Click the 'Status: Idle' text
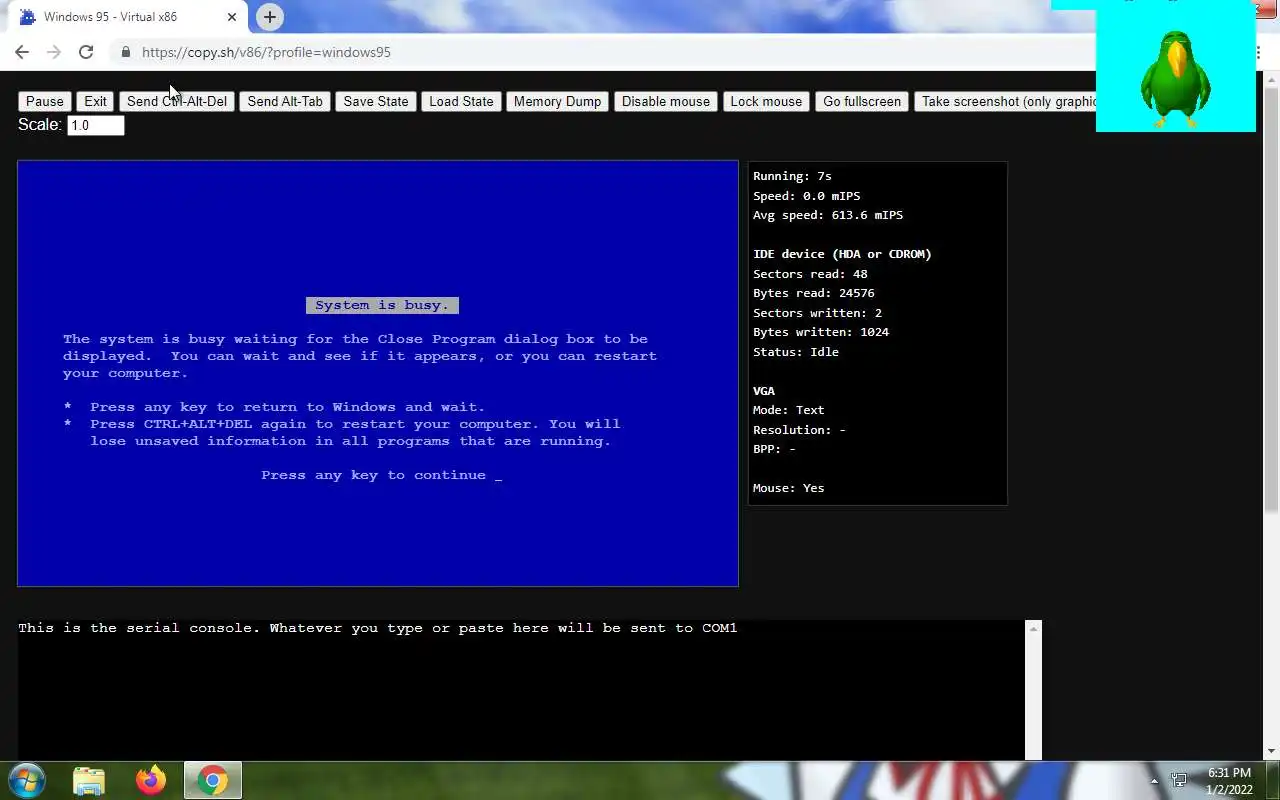 (796, 352)
